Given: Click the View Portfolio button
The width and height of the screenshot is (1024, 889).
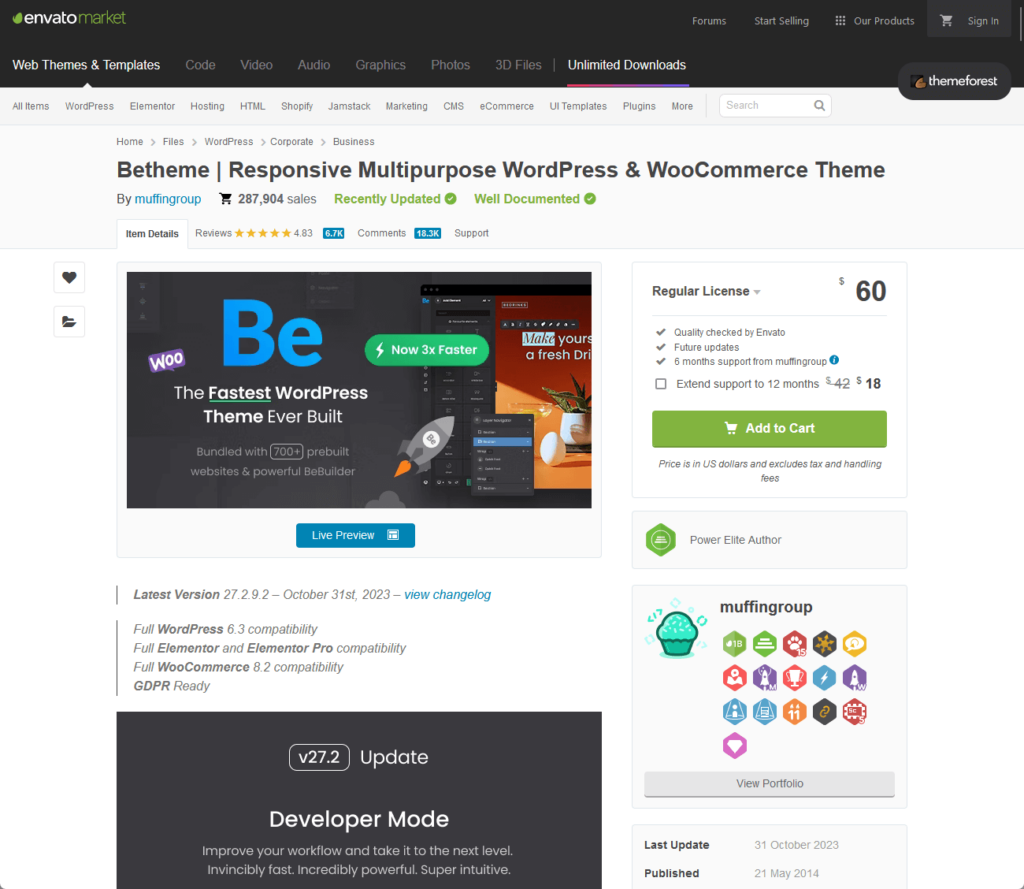Looking at the screenshot, I should 769,784.
